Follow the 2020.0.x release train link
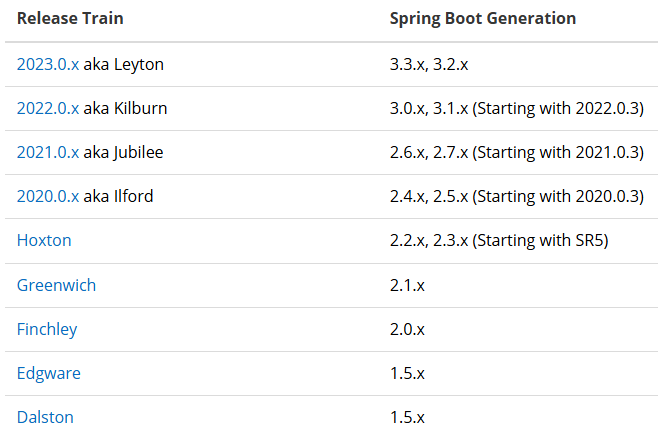 (x=47, y=197)
